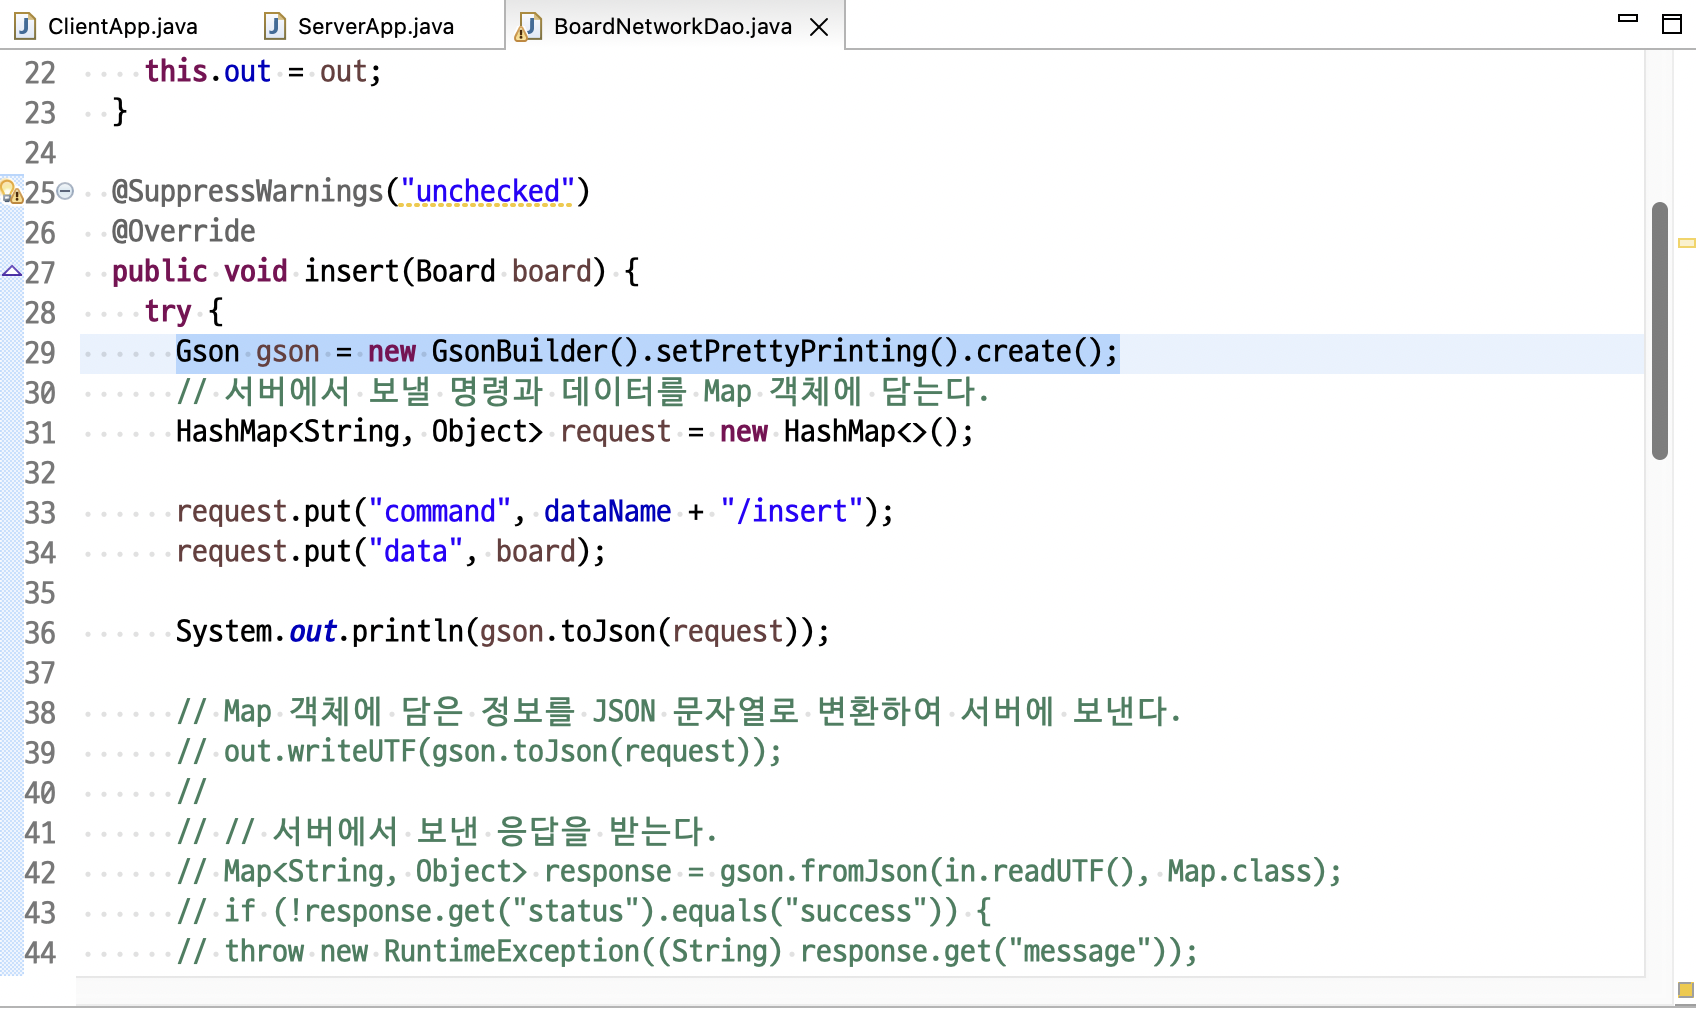Click the vertical scrollbar thumb
Image resolution: width=1696 pixels, height=1010 pixels.
(x=1660, y=330)
